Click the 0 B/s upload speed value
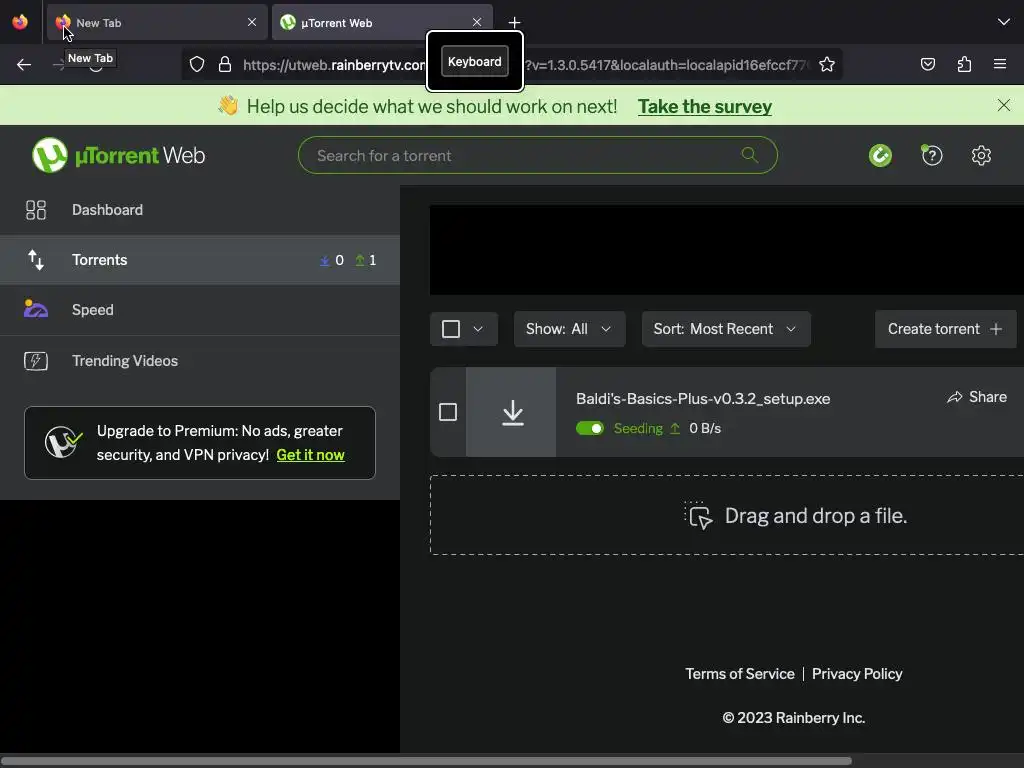Image resolution: width=1024 pixels, height=768 pixels. click(x=705, y=428)
